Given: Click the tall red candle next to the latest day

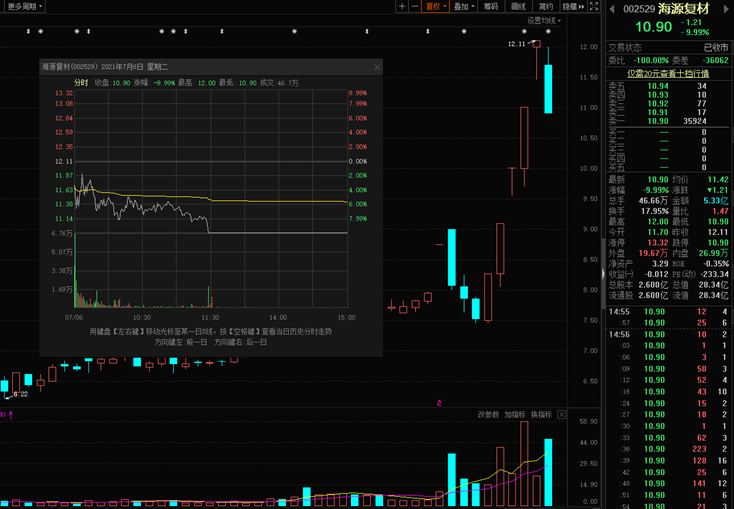Looking at the screenshot, I should [x=524, y=138].
